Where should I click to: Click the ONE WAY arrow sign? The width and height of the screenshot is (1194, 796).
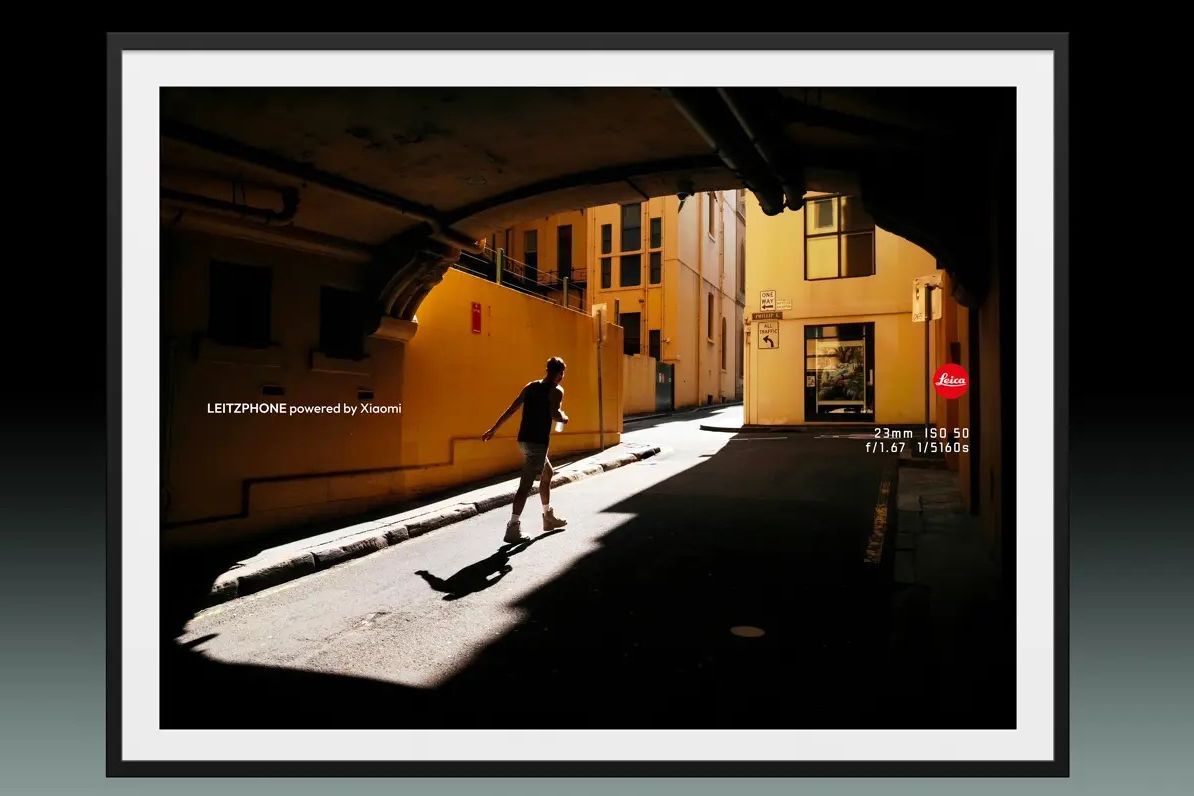(767, 300)
